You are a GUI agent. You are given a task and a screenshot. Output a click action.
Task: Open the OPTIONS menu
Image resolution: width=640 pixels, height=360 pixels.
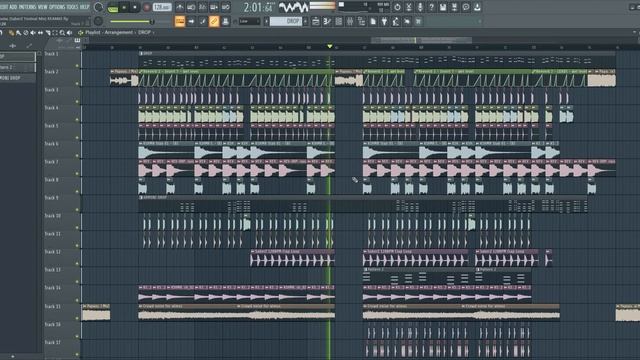pos(57,7)
